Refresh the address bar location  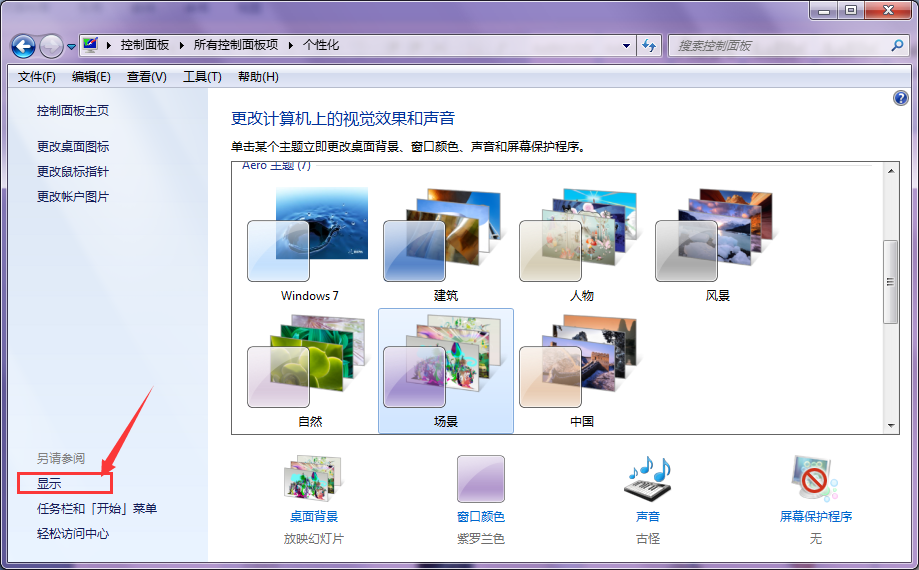click(x=649, y=45)
